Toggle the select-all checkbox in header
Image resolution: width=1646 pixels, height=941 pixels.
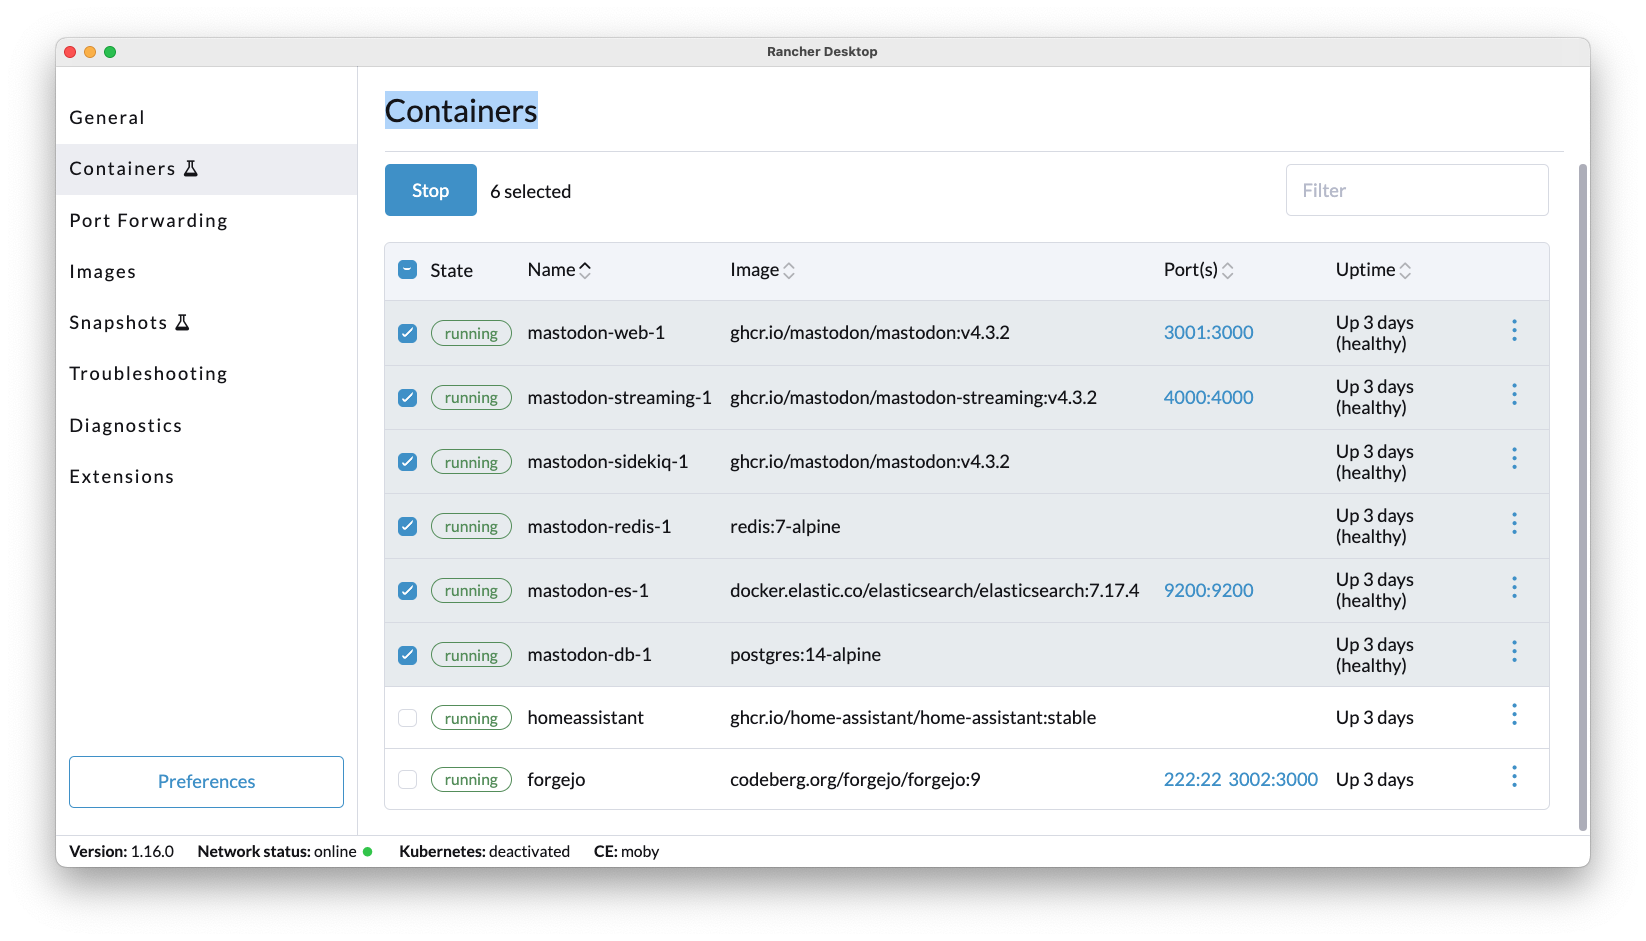(x=407, y=270)
